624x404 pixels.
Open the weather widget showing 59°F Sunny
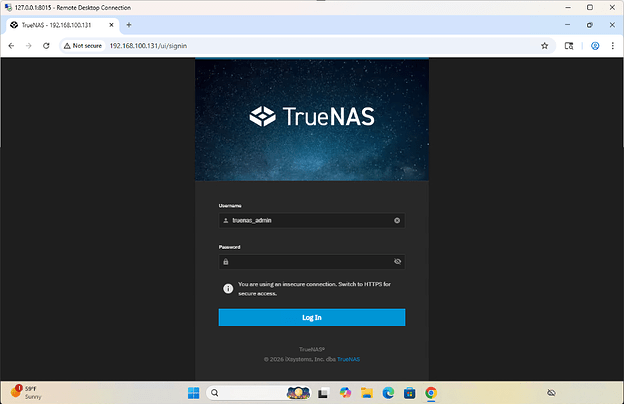[26, 392]
